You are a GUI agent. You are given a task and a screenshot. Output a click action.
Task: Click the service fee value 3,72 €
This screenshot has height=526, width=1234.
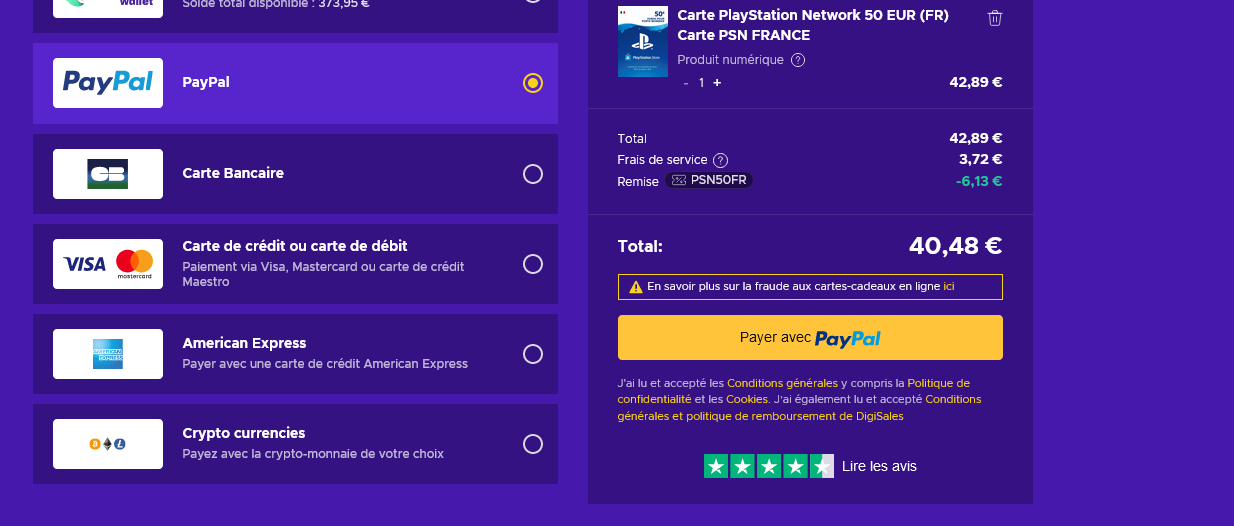coord(980,159)
